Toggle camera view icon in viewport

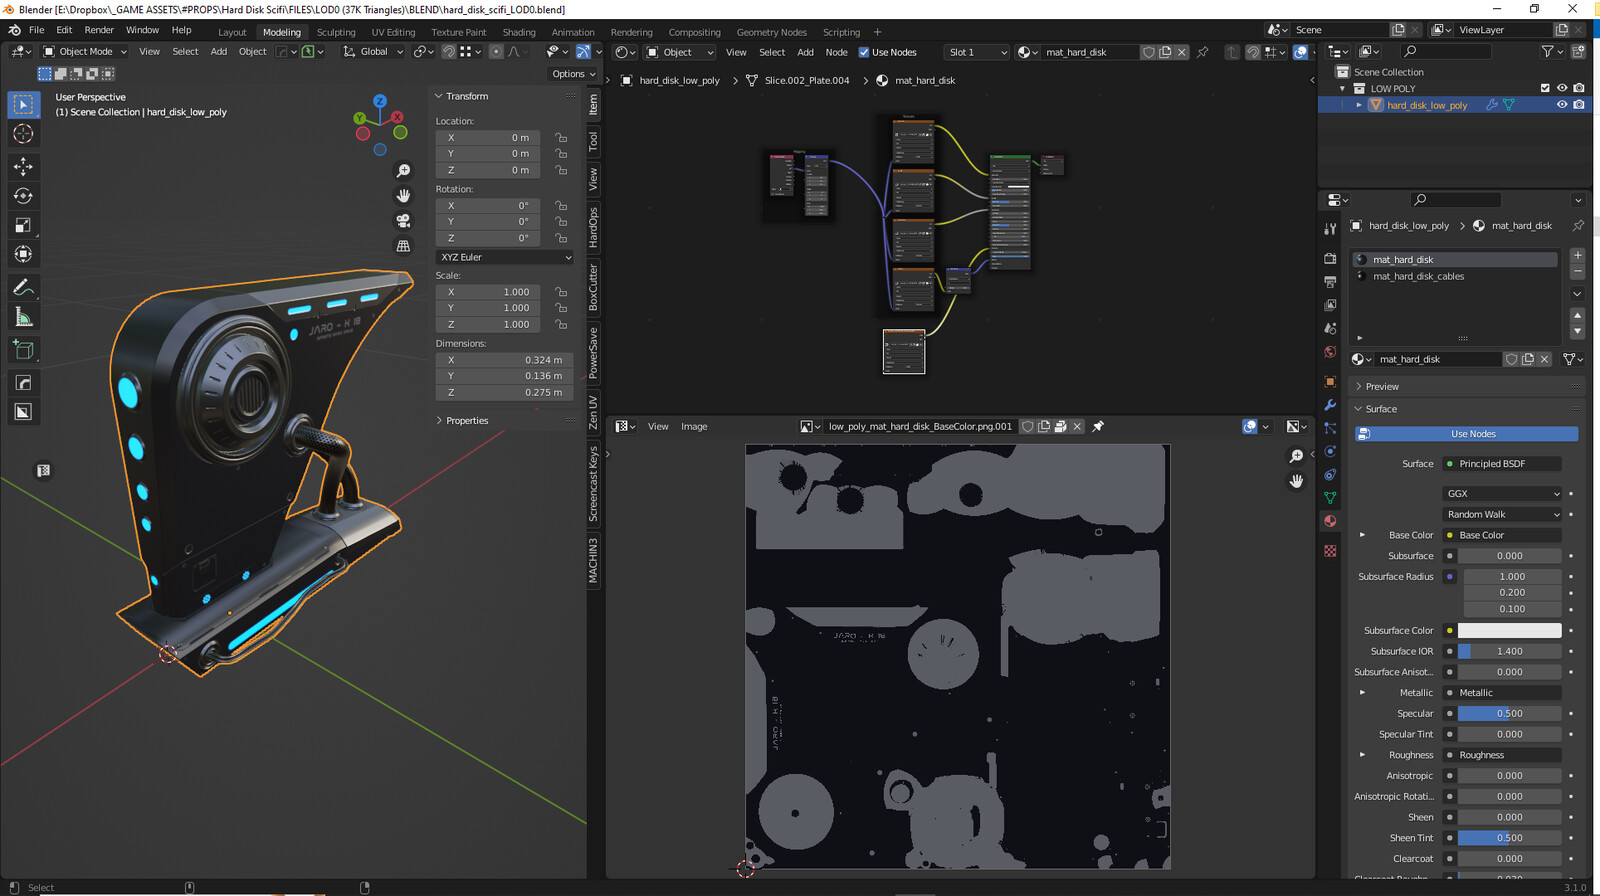coord(403,221)
